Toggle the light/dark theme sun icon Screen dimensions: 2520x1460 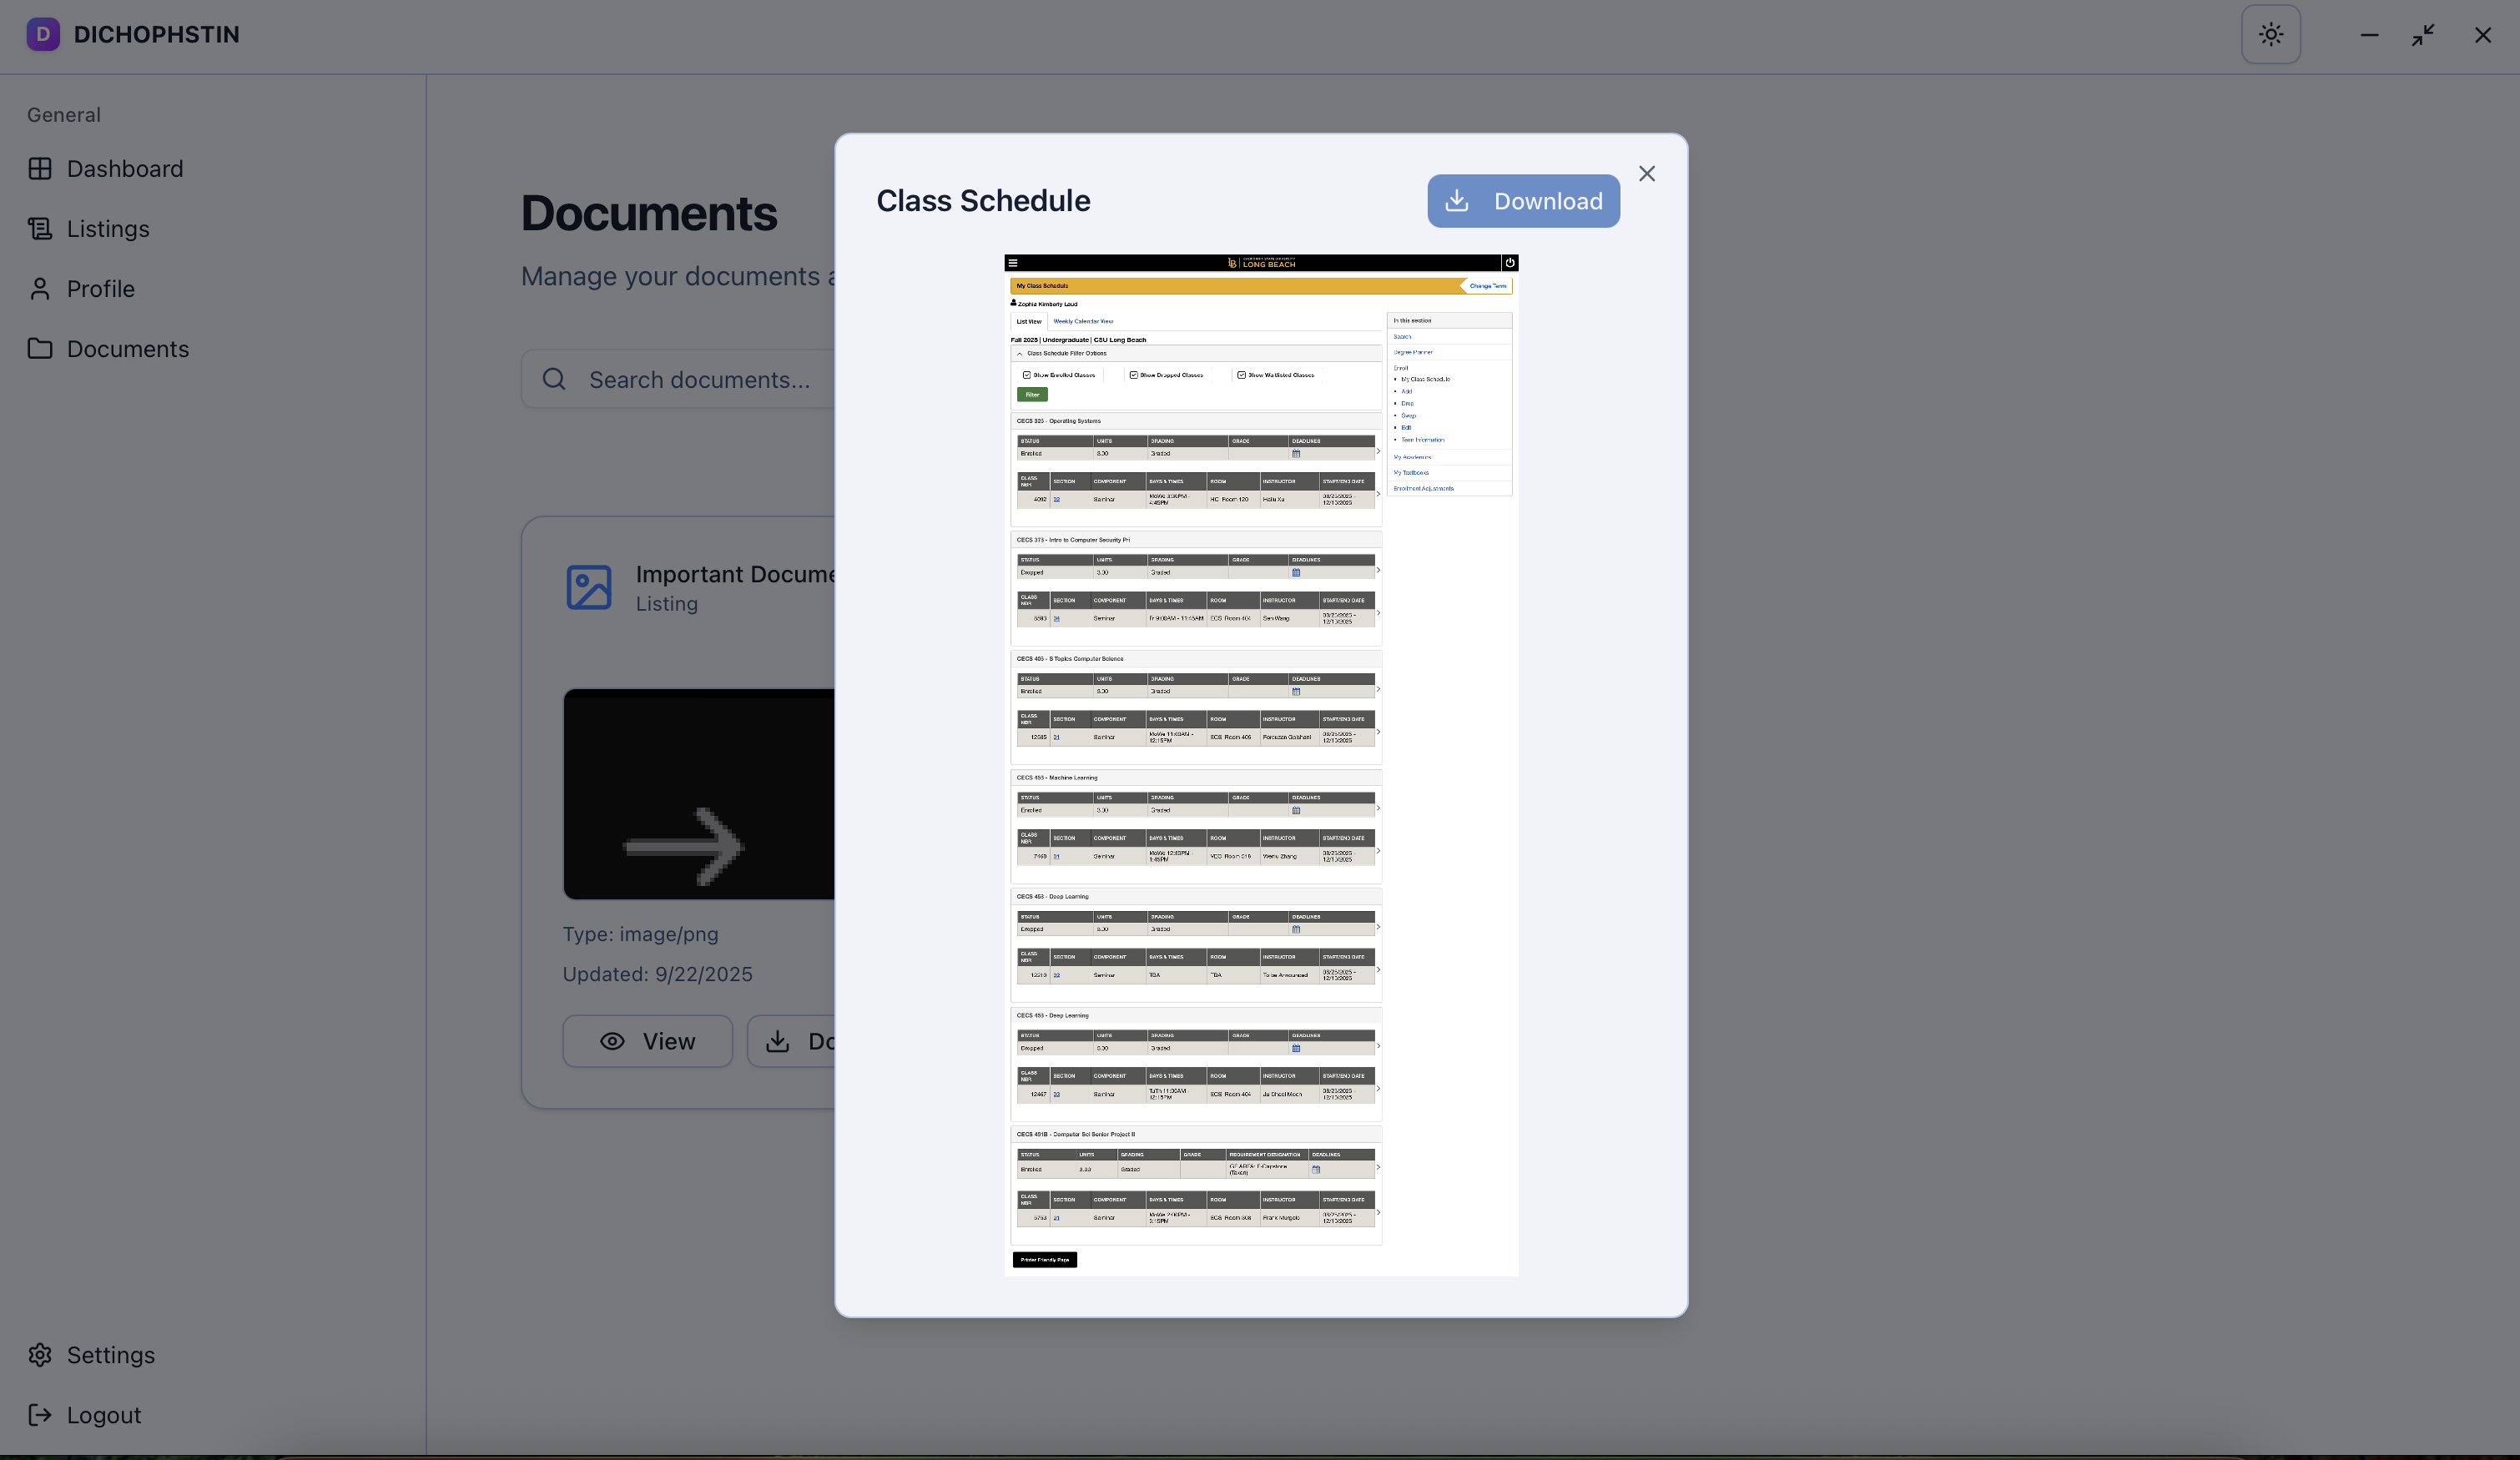[x=2270, y=35]
